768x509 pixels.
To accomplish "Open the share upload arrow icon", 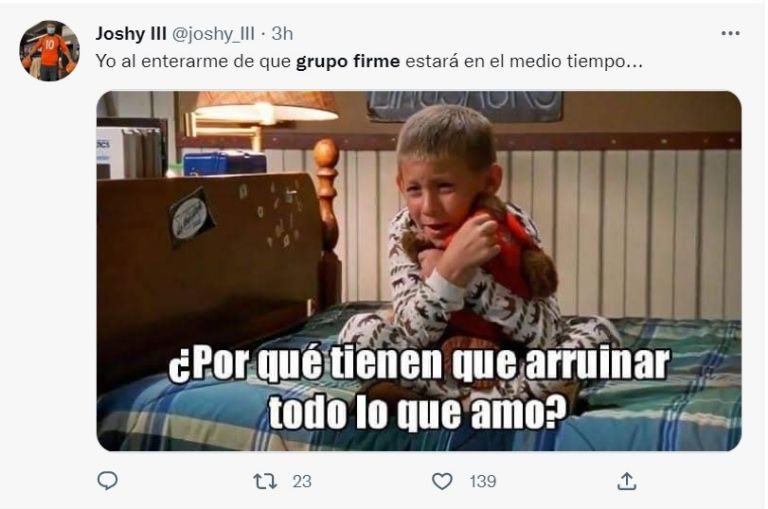I will 626,481.
